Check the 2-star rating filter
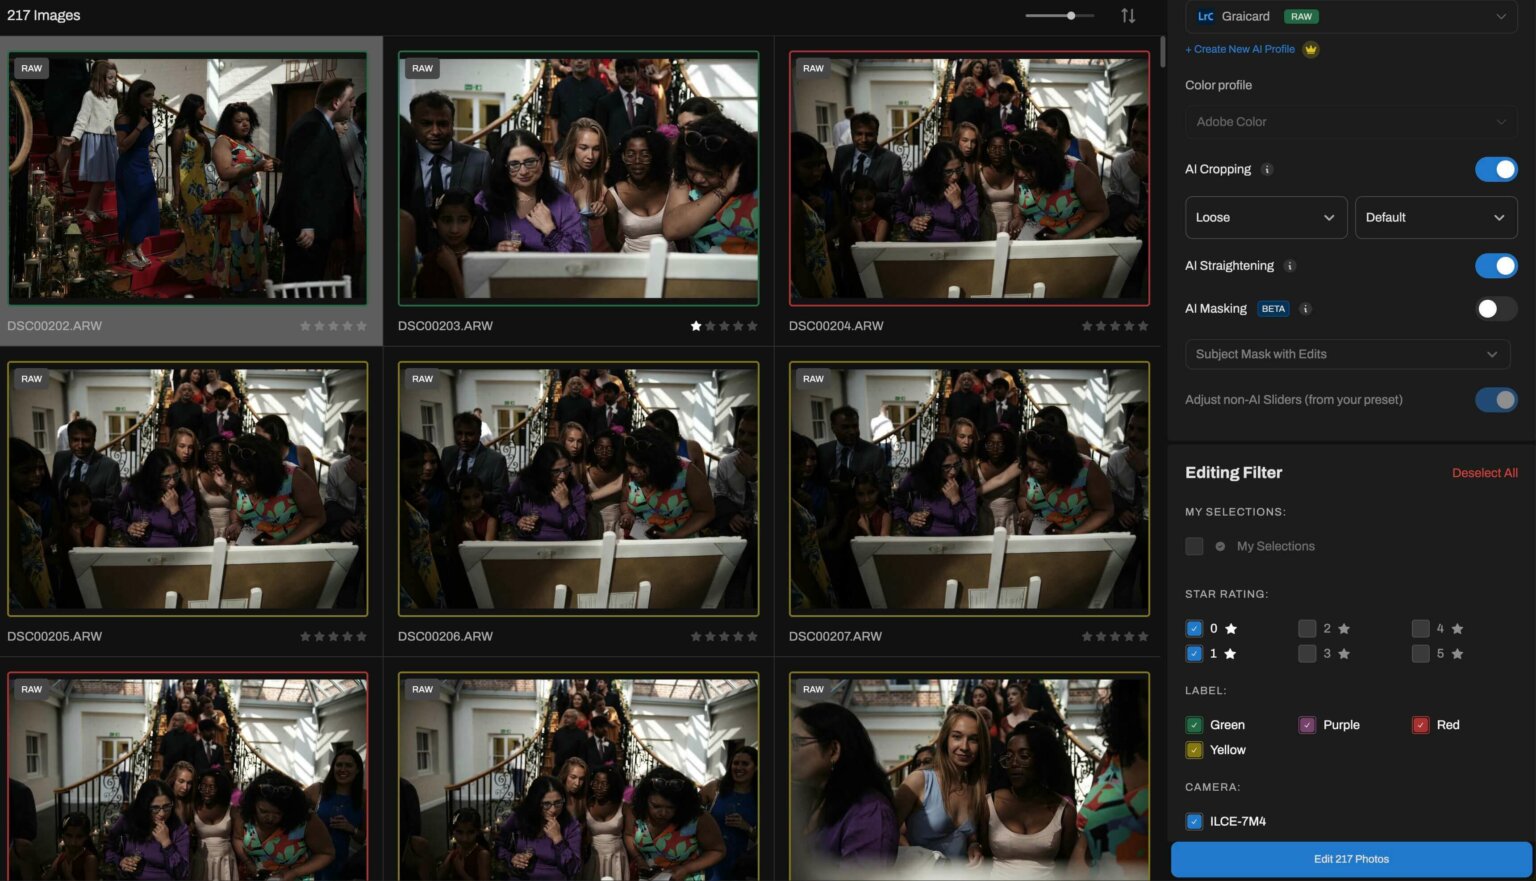This screenshot has width=1536, height=881. (x=1307, y=628)
